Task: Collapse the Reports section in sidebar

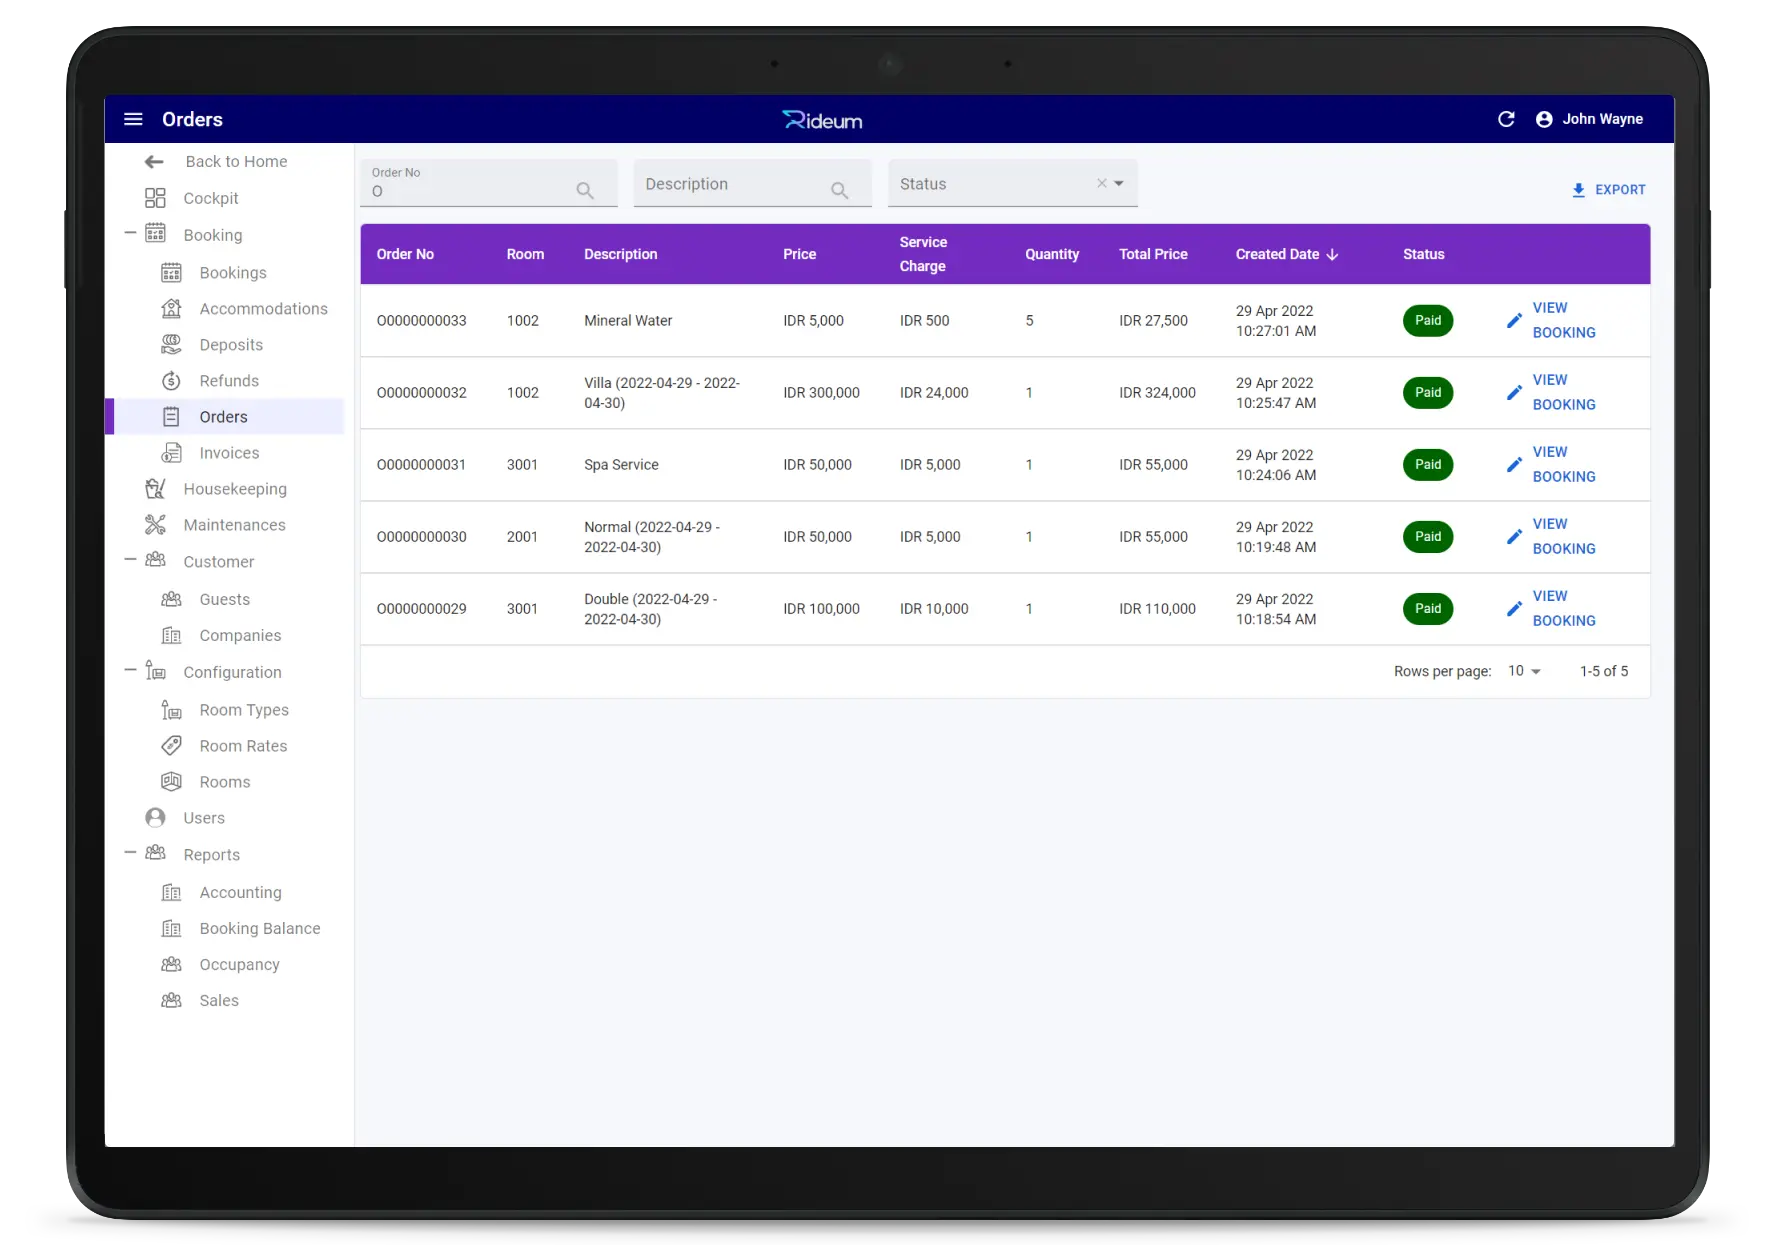Action: (x=130, y=853)
